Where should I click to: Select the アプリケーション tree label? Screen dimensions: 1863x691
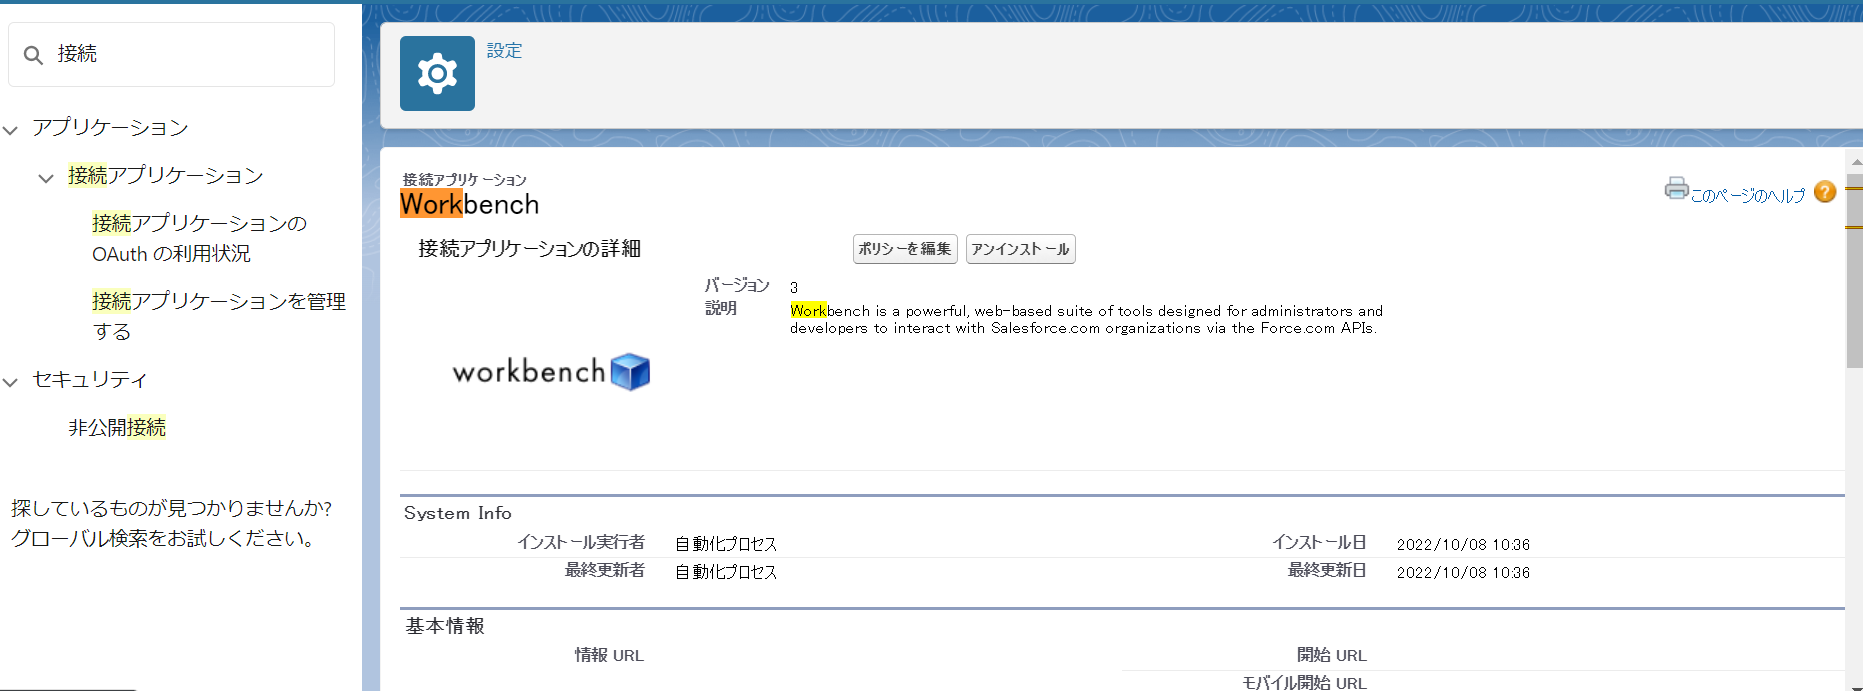pos(110,127)
